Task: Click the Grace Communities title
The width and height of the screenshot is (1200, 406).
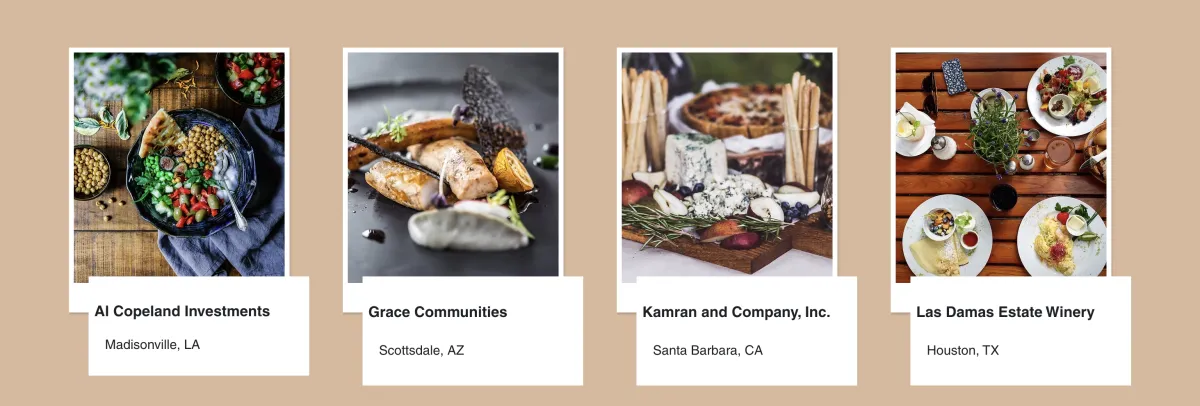Action: click(437, 312)
